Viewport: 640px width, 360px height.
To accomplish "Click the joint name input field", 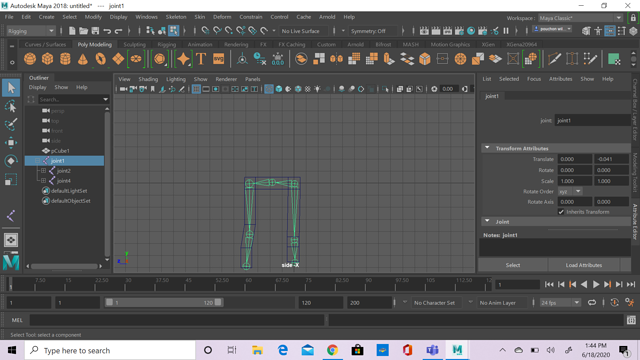I will [x=592, y=120].
